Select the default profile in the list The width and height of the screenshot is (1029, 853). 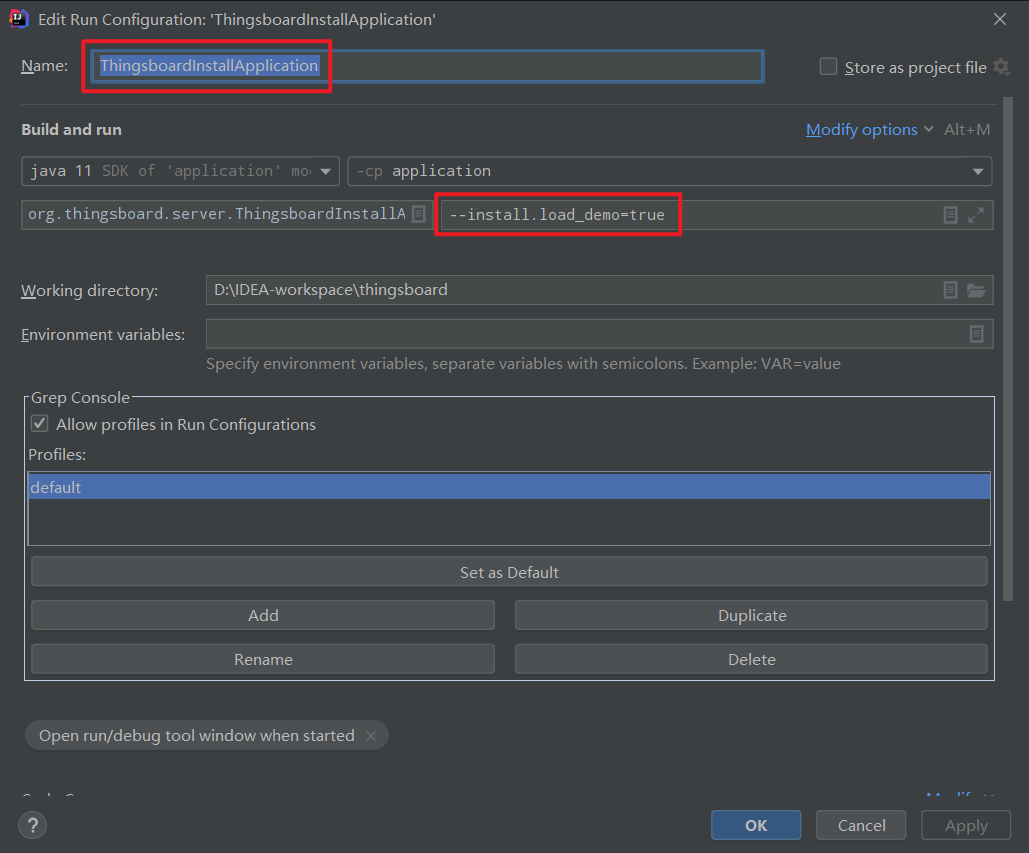(300, 487)
